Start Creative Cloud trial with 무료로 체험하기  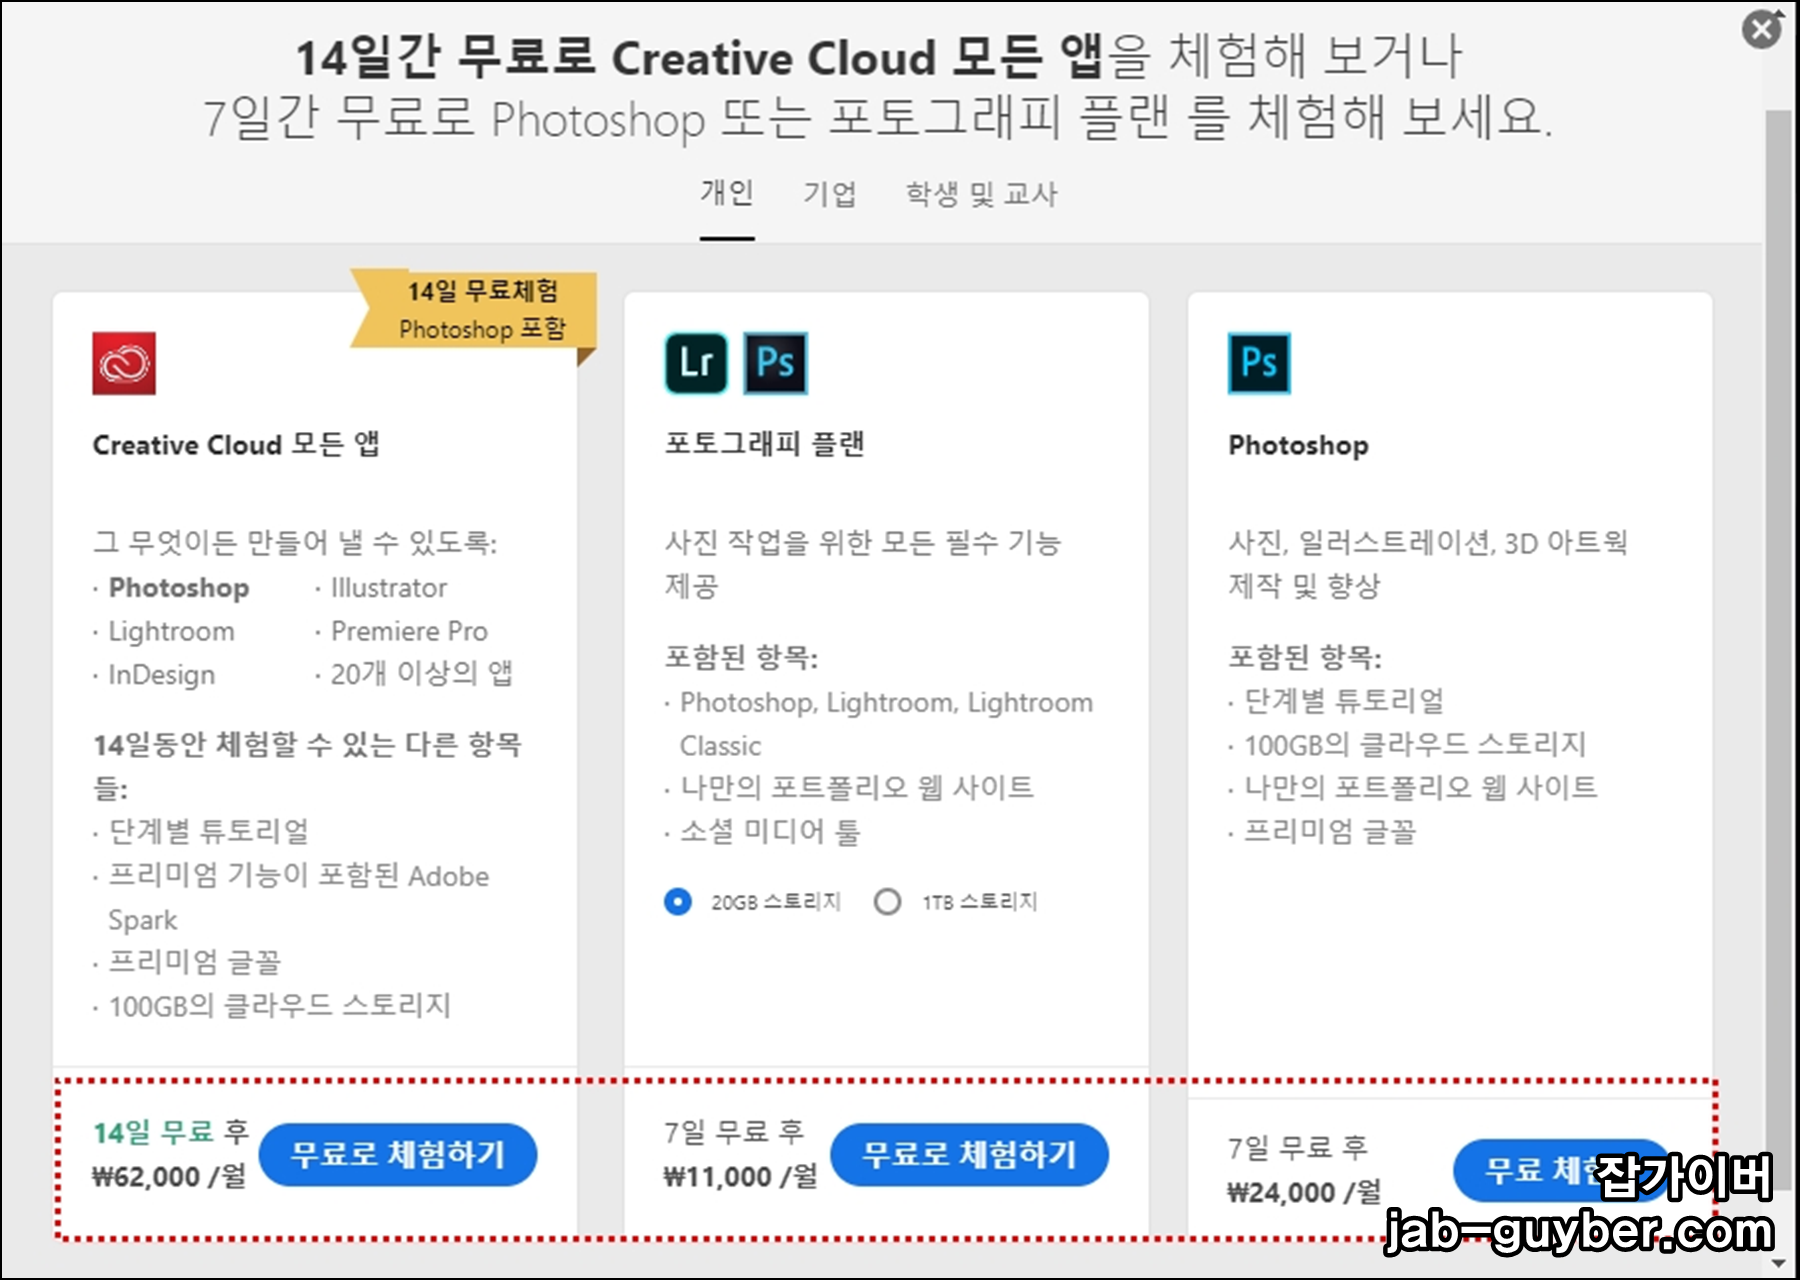pyautogui.click(x=398, y=1155)
